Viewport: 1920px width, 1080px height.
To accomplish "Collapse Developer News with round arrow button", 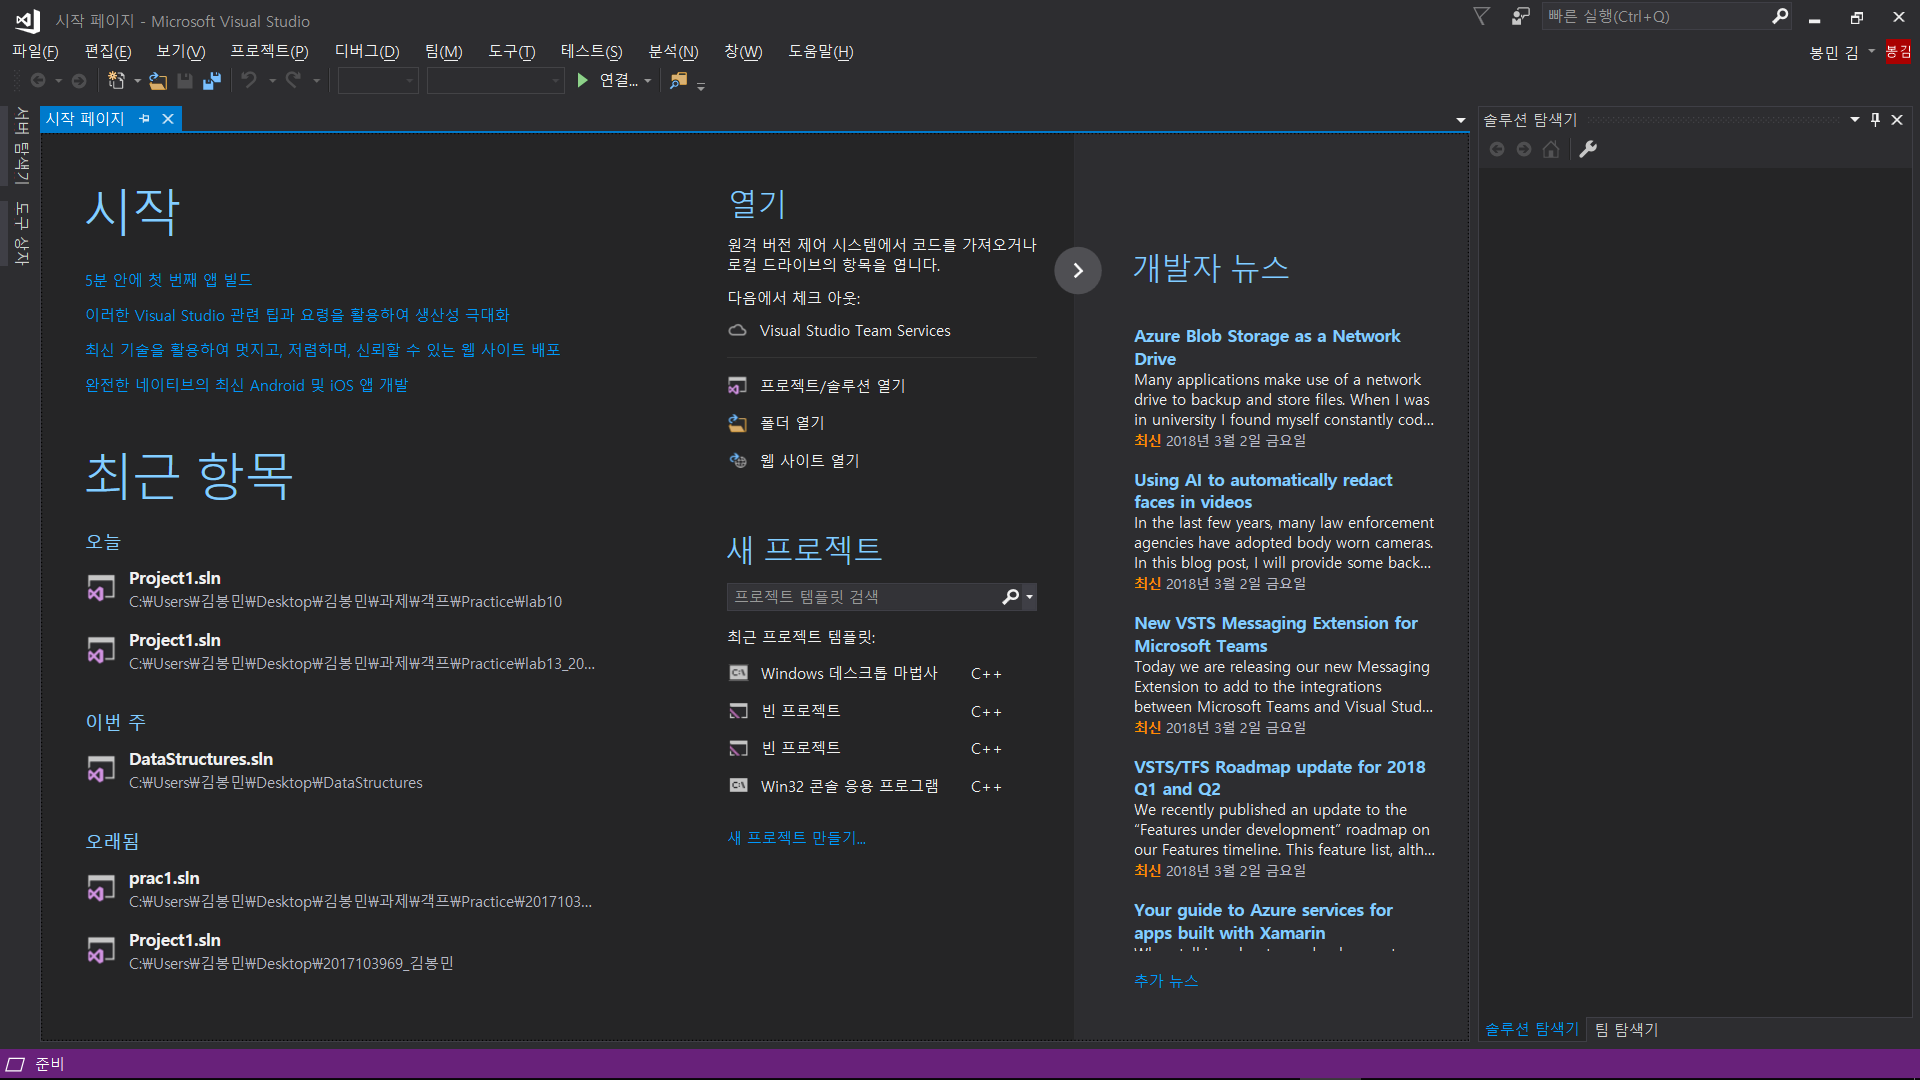I will pos(1077,270).
